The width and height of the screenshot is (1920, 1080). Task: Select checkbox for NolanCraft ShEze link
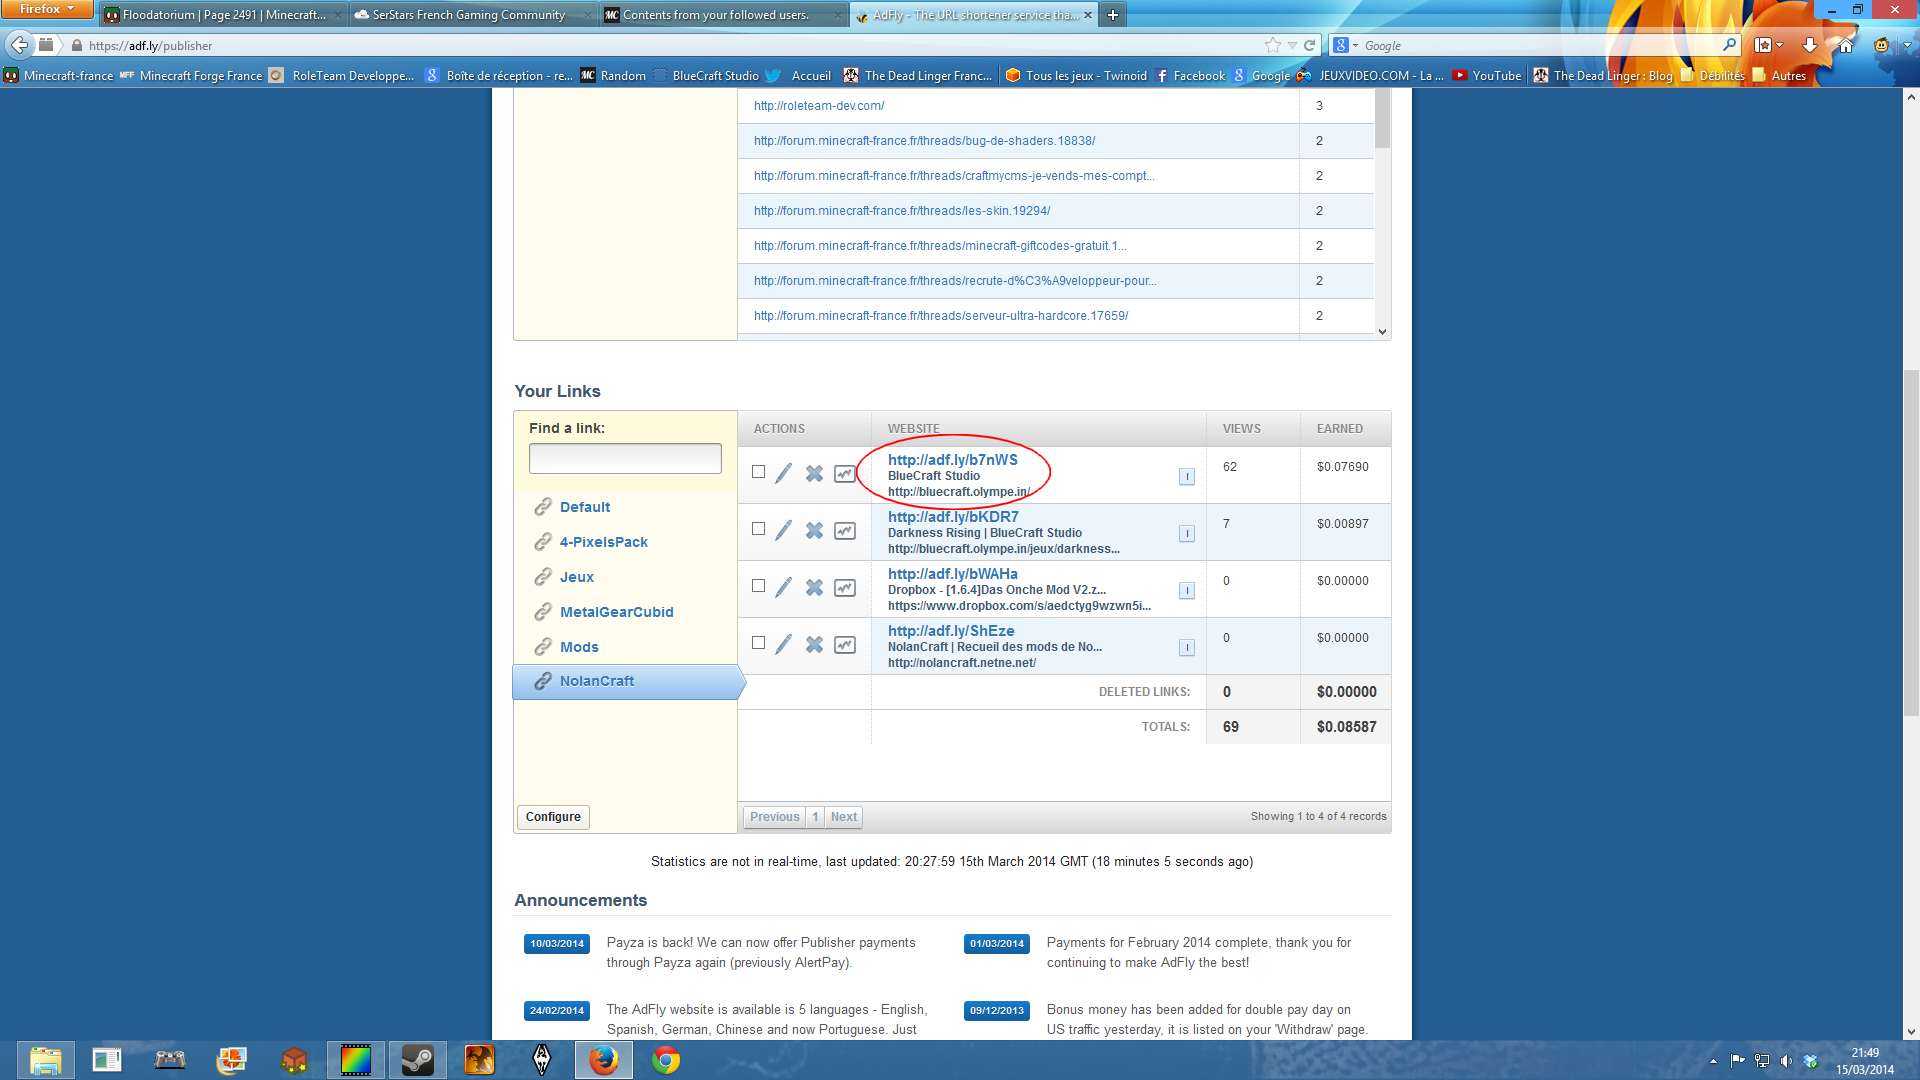(758, 643)
